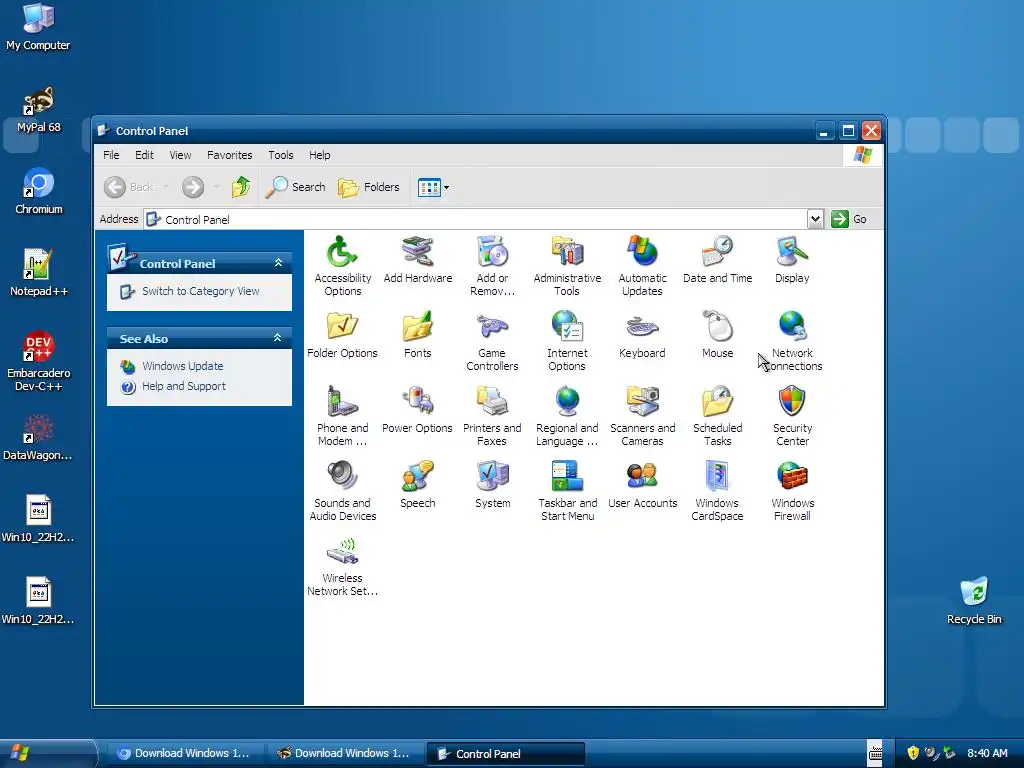This screenshot has width=1024, height=768.
Task: Select Taskbar and Start Menu icon
Action: [x=567, y=490]
